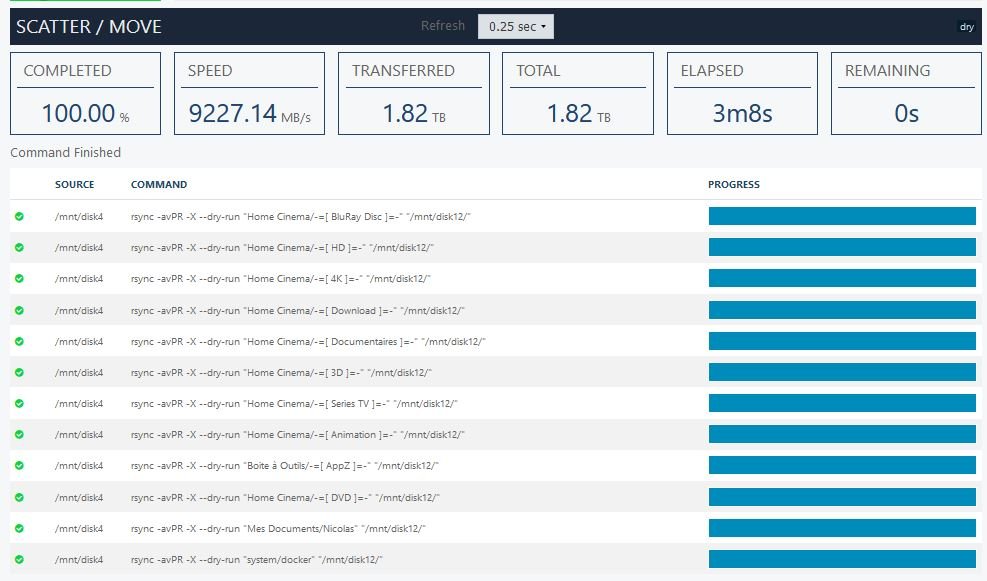
Task: Click green check icon for Mes Documents/Nicolas row
Action: click(20, 528)
